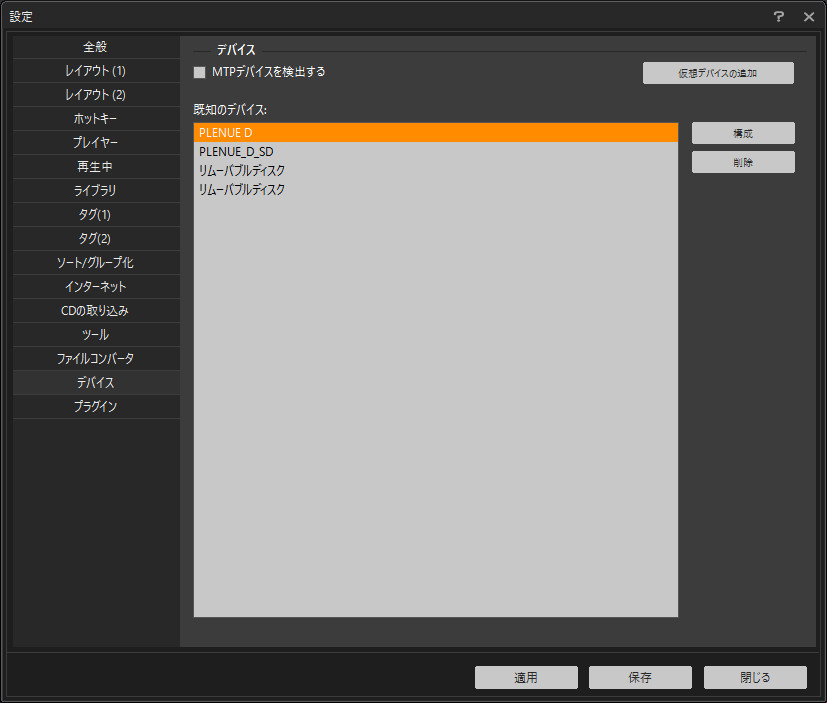827x703 pixels.
Task: Click 仮想デバイスの追加 button
Action: (x=718, y=73)
